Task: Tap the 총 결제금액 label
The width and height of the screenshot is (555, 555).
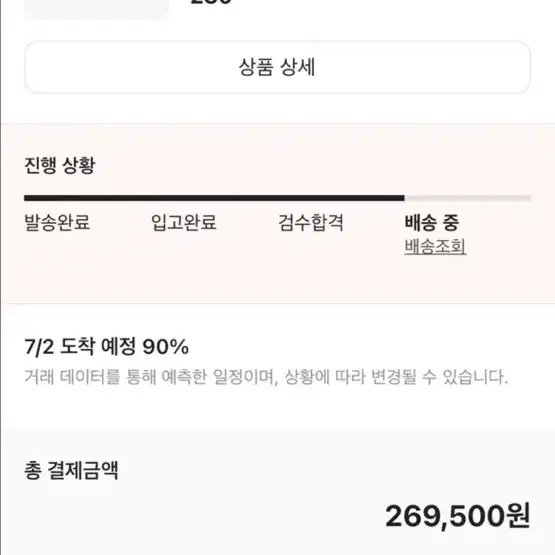Action: click(x=71, y=471)
